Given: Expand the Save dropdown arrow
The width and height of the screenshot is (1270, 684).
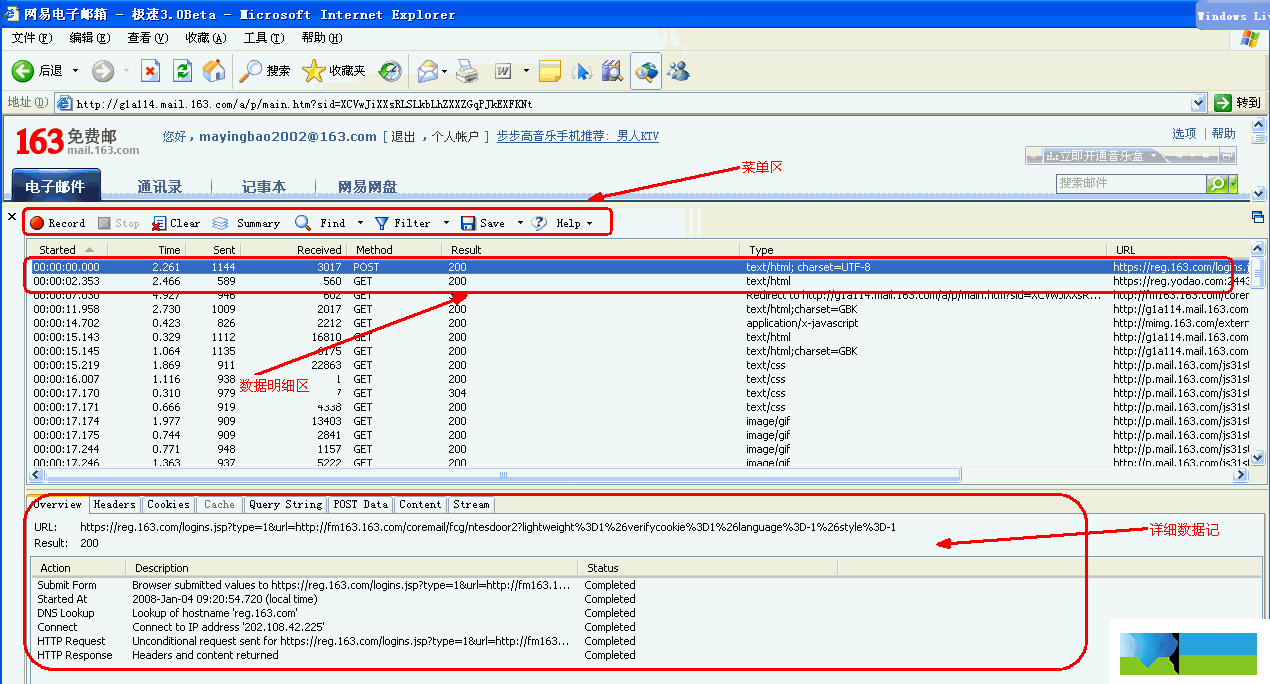Looking at the screenshot, I should pyautogui.click(x=520, y=223).
